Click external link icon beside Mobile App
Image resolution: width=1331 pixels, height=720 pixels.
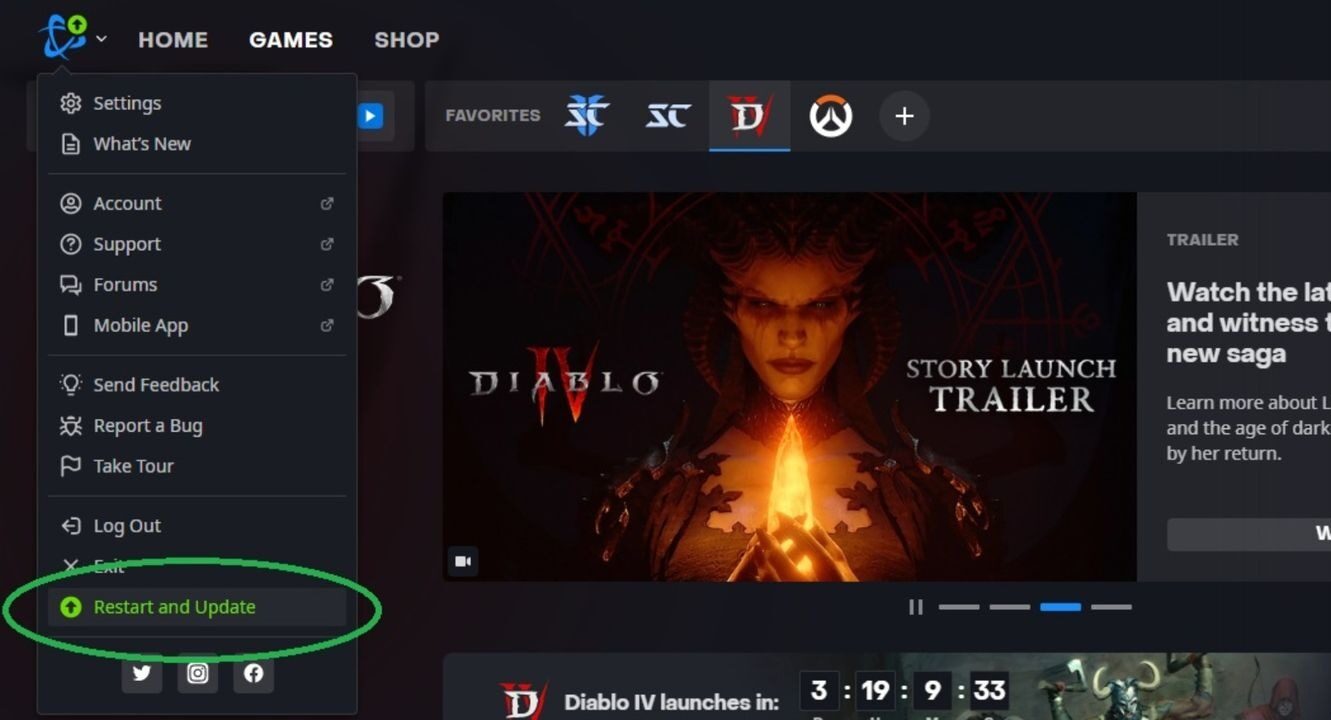[326, 325]
